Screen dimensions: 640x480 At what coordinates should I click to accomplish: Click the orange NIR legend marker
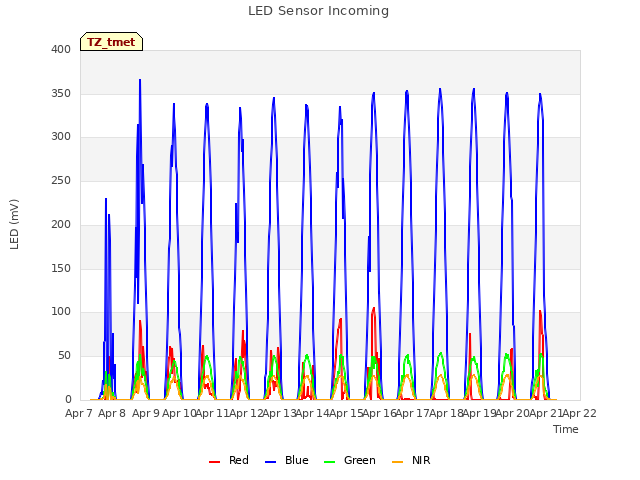point(397,462)
